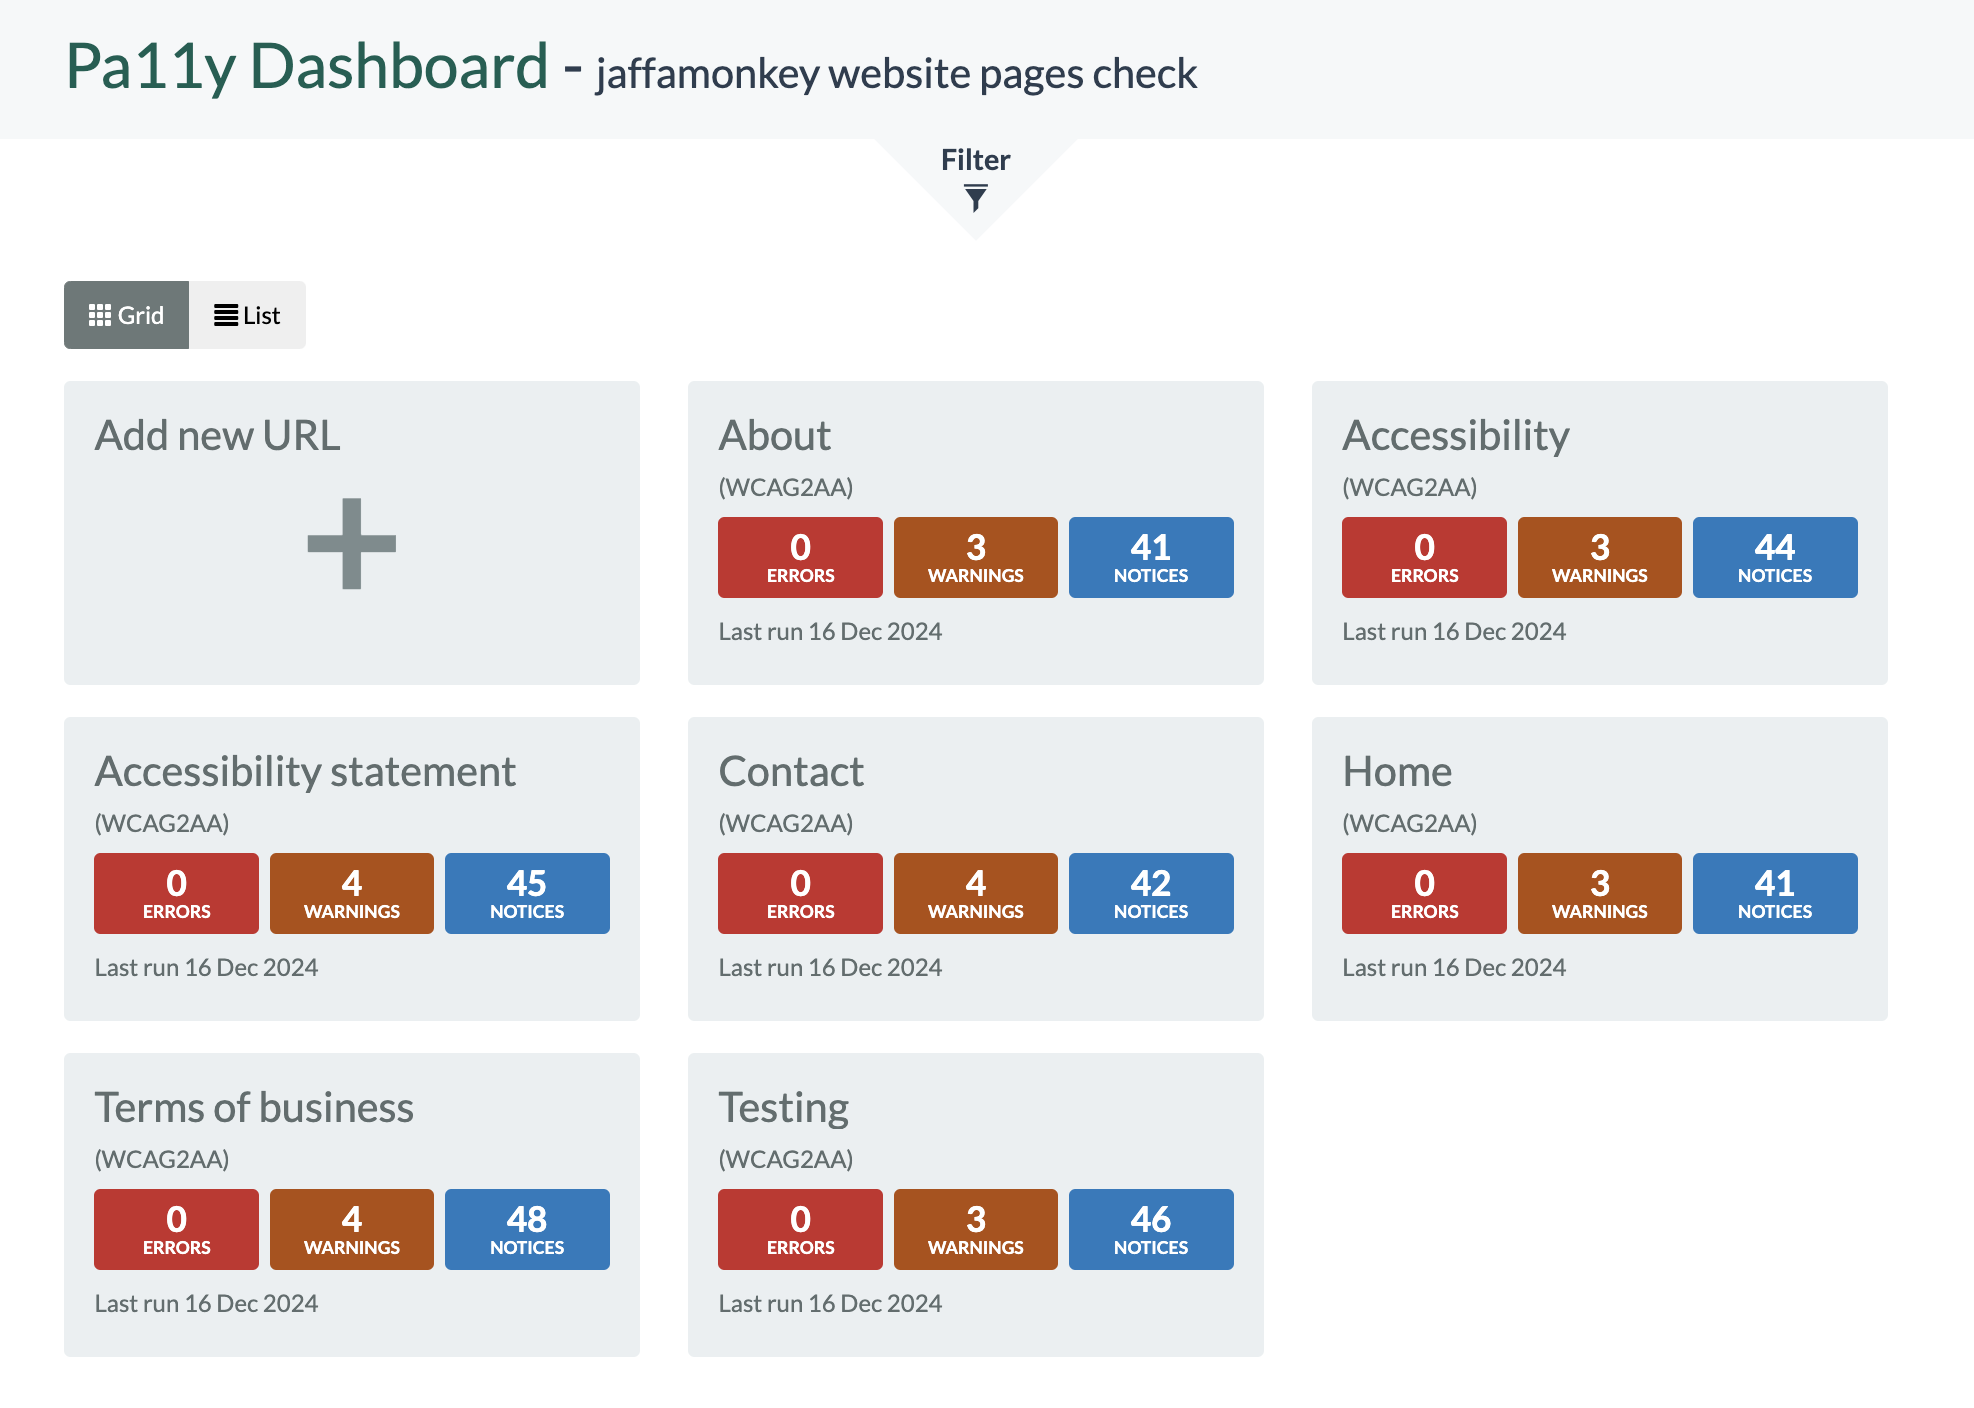Click Accessibility card's 44 notices badge
This screenshot has width=1974, height=1408.
1775,557
